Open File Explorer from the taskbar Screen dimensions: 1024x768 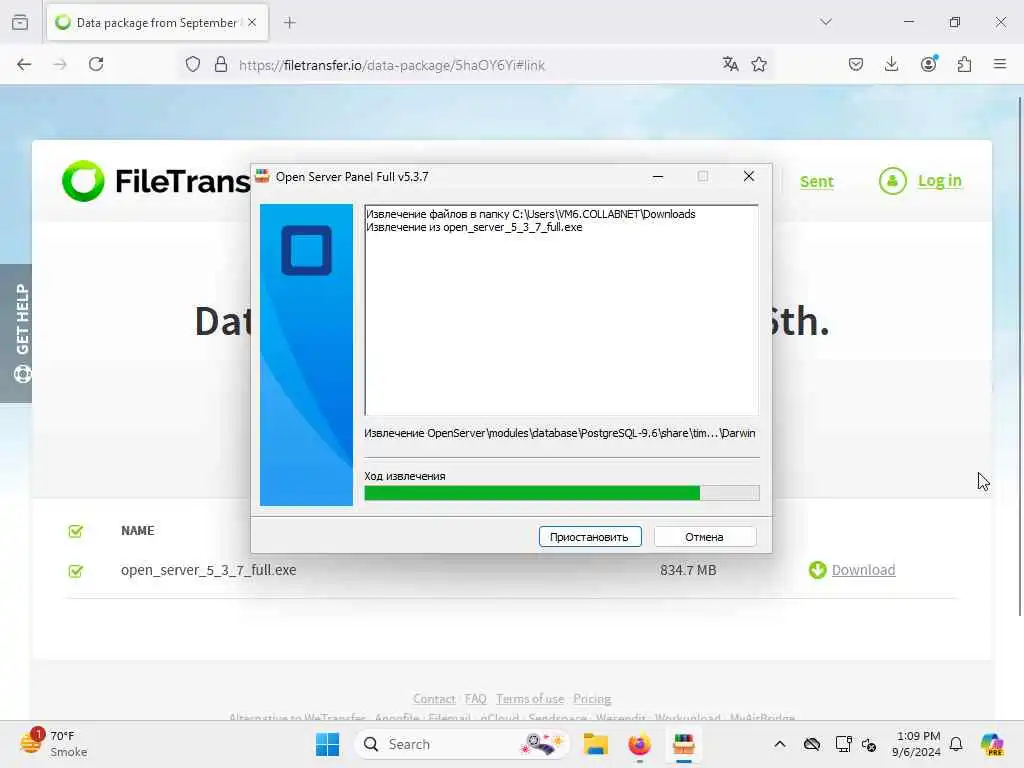tap(596, 744)
